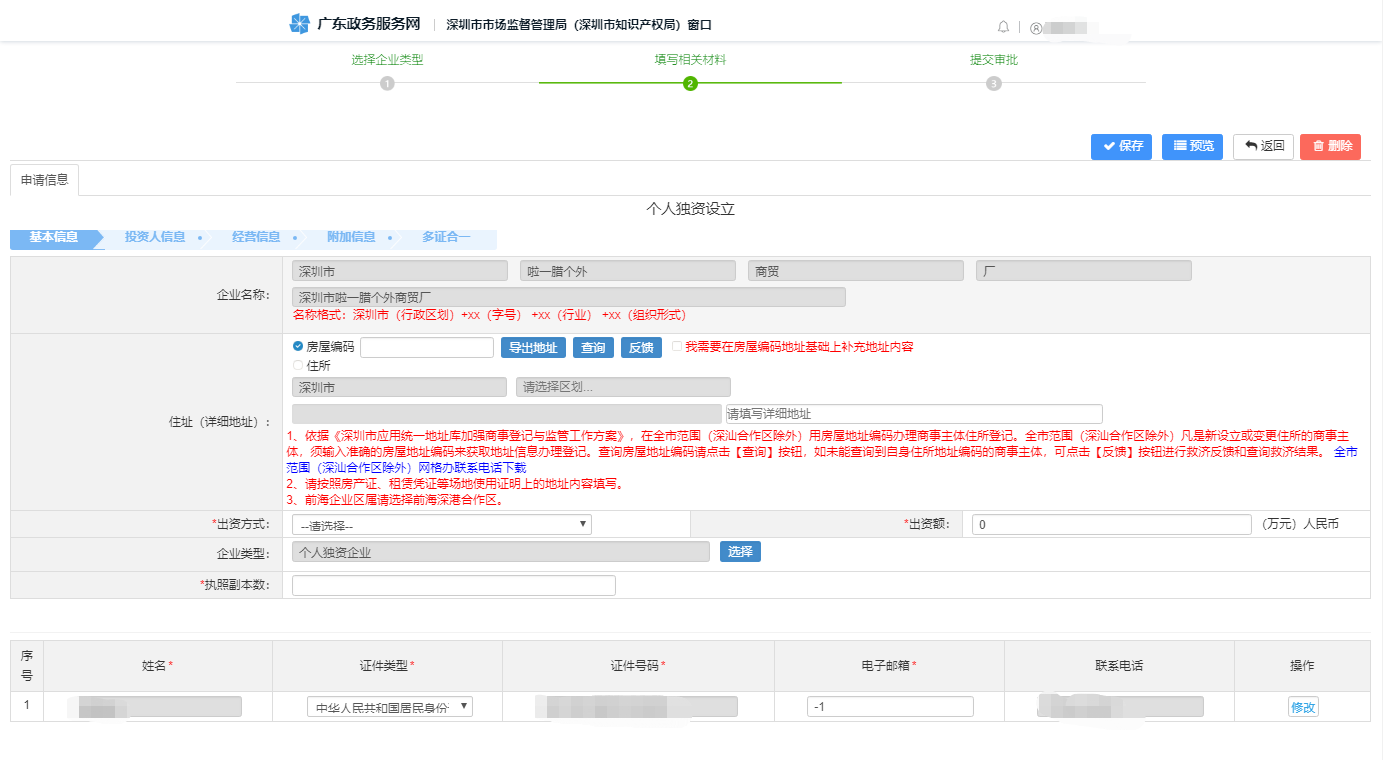This screenshot has height=760, width=1383.
Task: Click the 申请信息 tab
Action: point(44,180)
